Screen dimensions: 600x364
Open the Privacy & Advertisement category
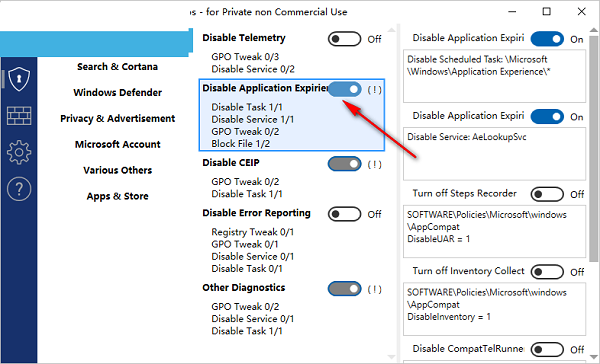(x=117, y=119)
